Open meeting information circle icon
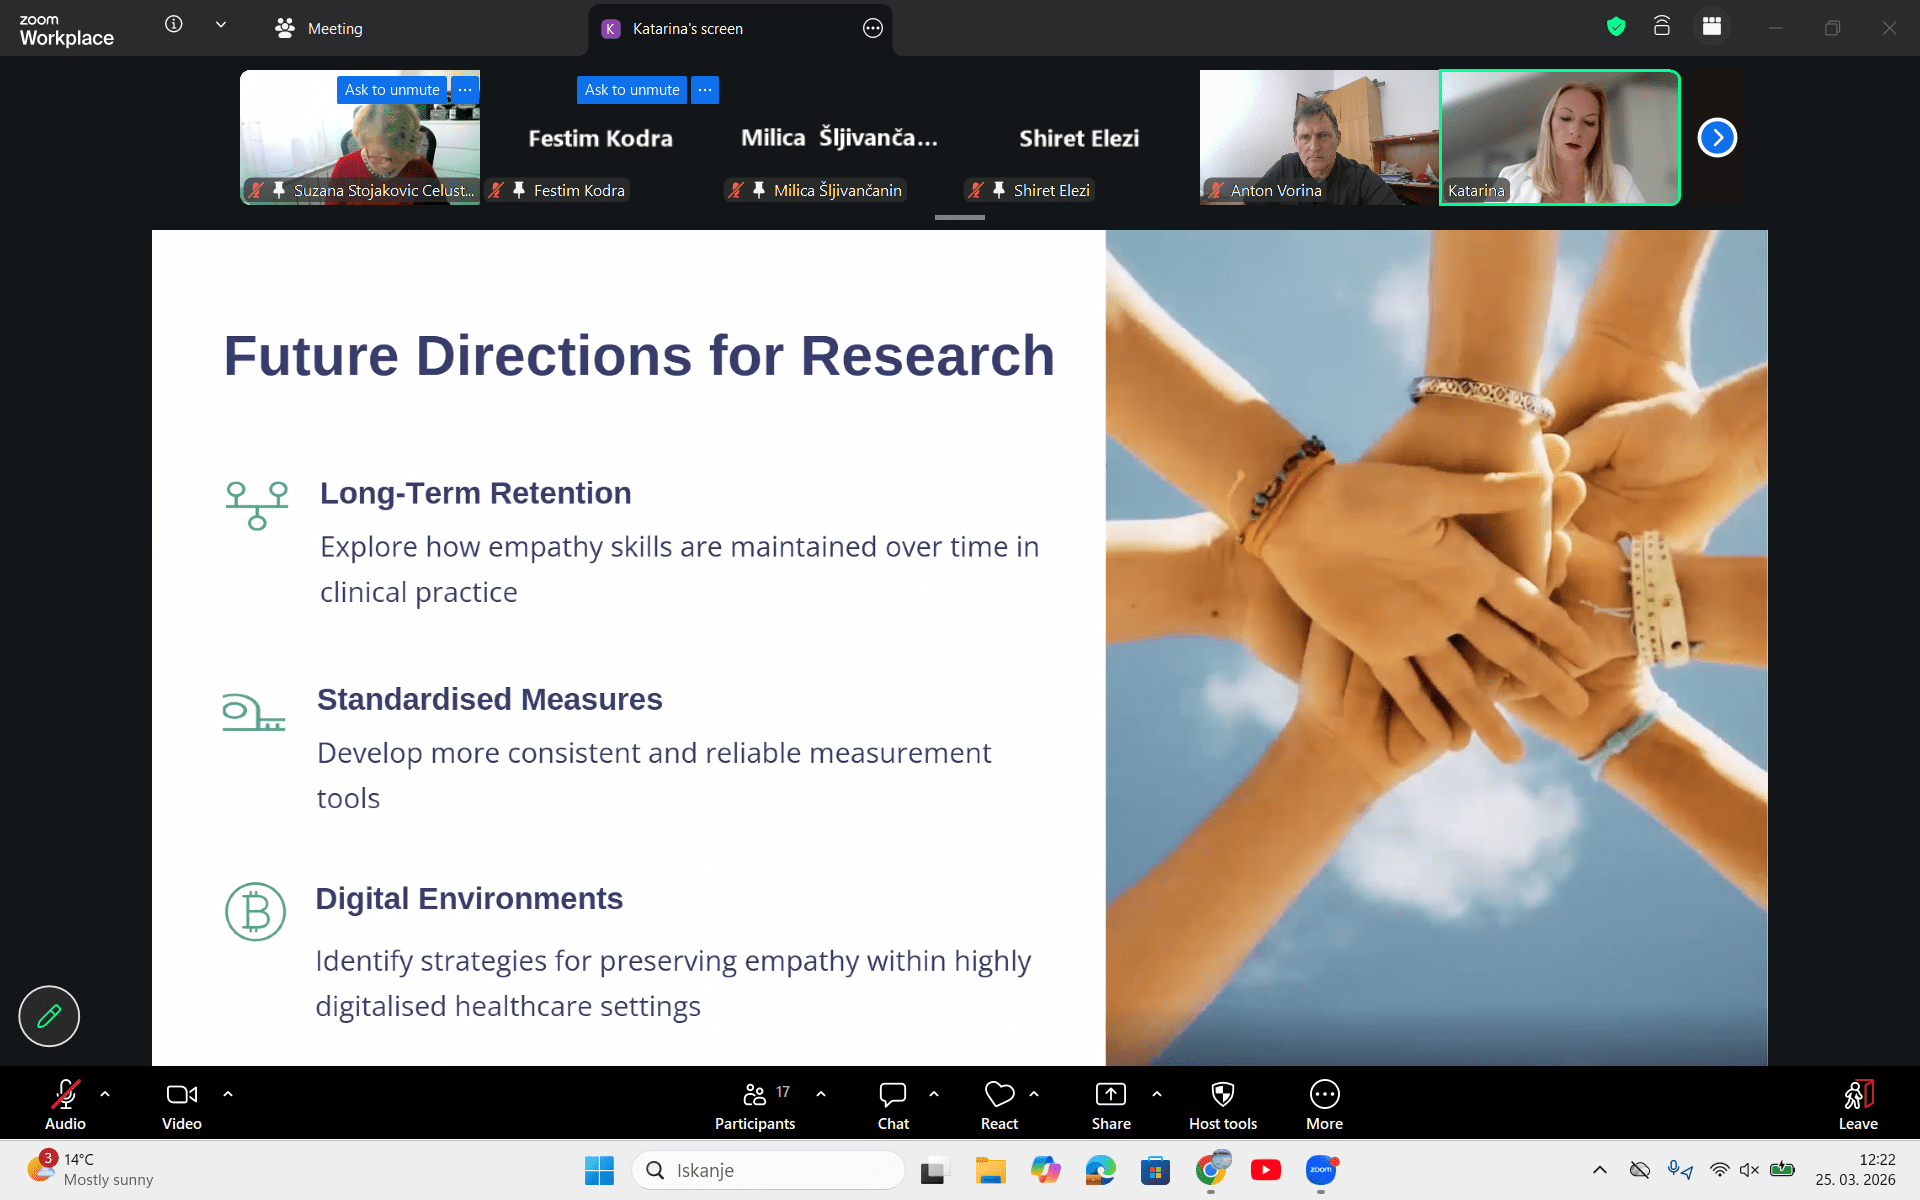Image resolution: width=1920 pixels, height=1200 pixels. [174, 25]
